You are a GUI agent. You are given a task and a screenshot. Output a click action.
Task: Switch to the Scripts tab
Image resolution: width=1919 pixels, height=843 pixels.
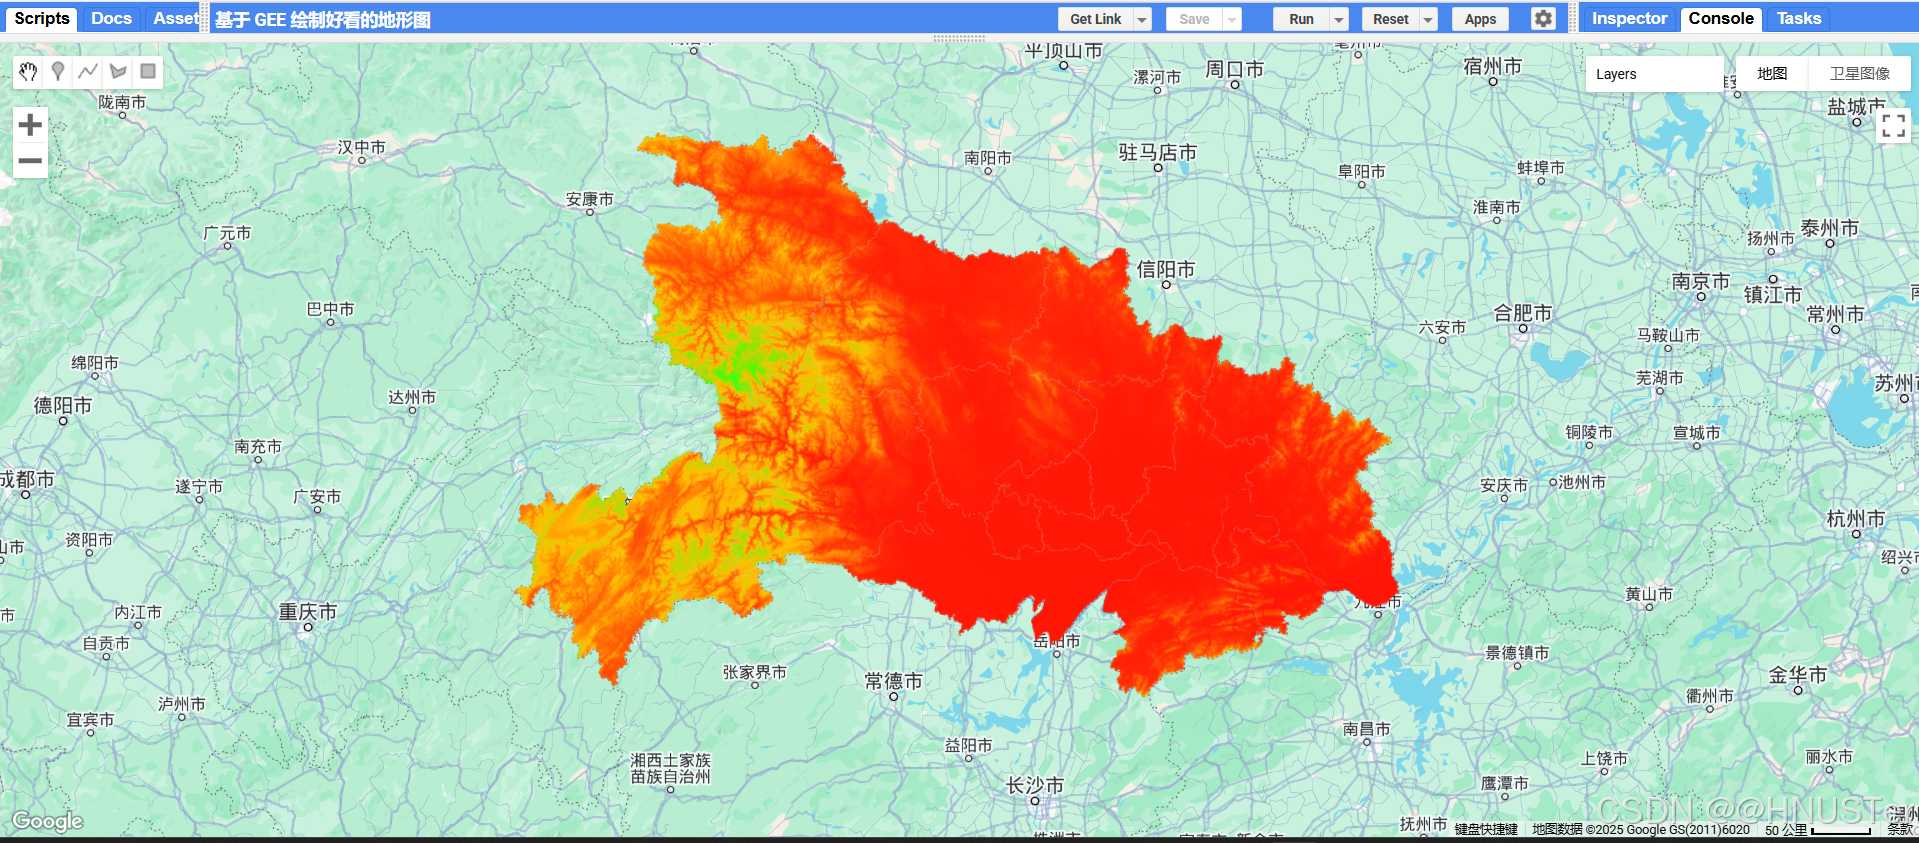pos(42,18)
